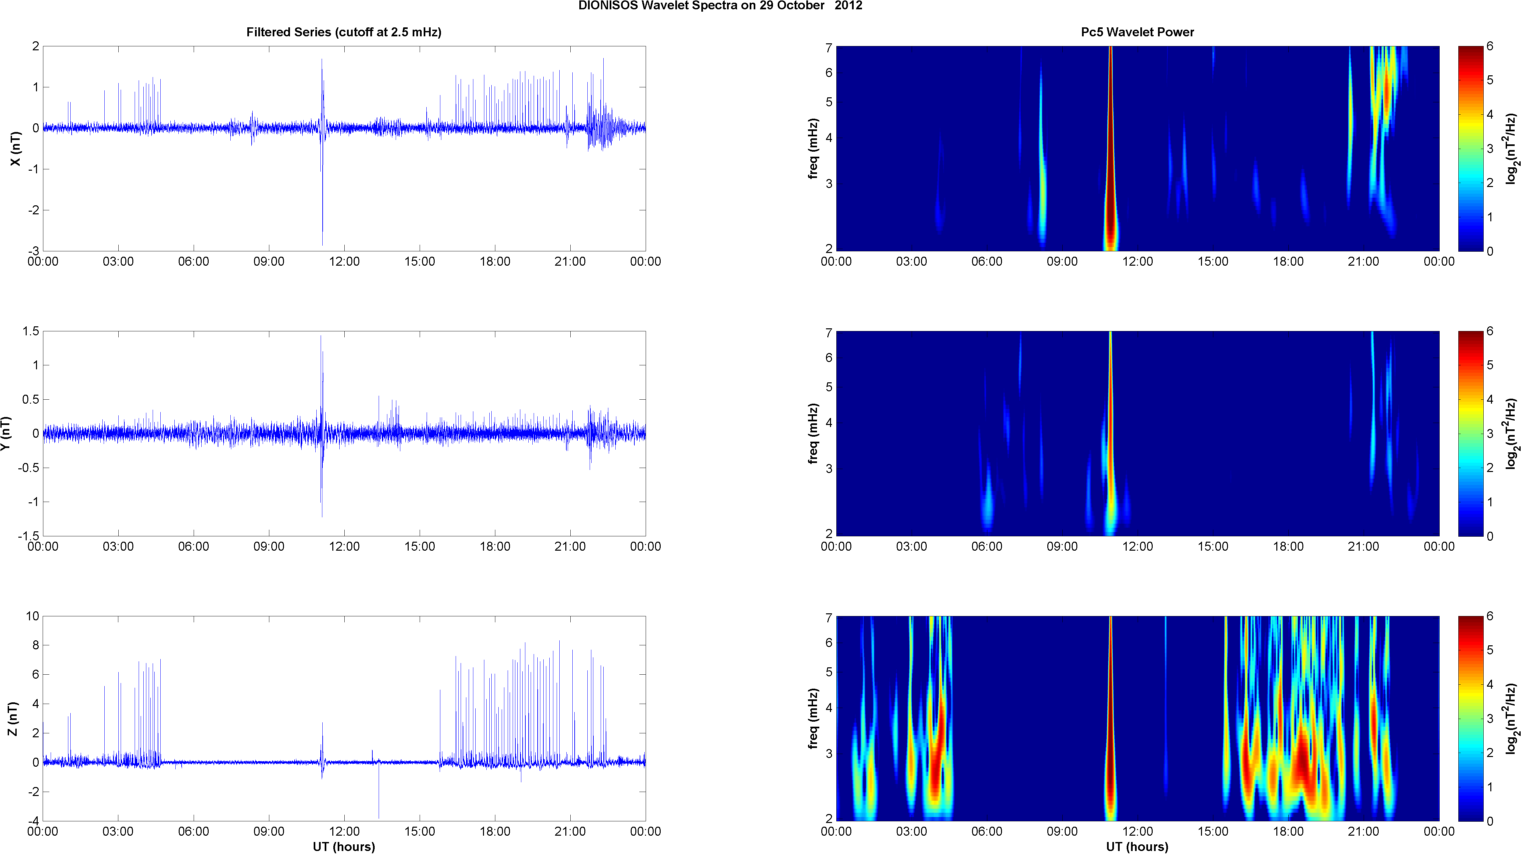The height and width of the screenshot is (854, 1521).
Task: Click '18:00' tick under Z wavelet spectrogram
Action: (1288, 832)
